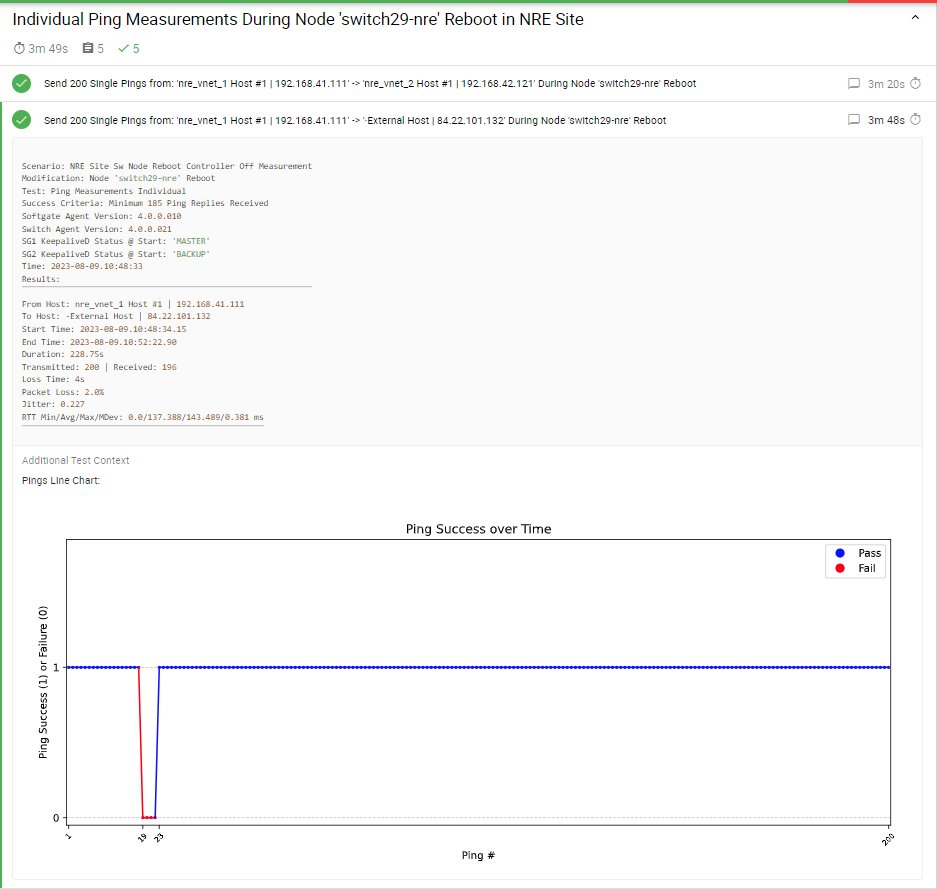
Task: Click the 'Transmitted: 200 | Received: 196' line
Action: click(99, 367)
